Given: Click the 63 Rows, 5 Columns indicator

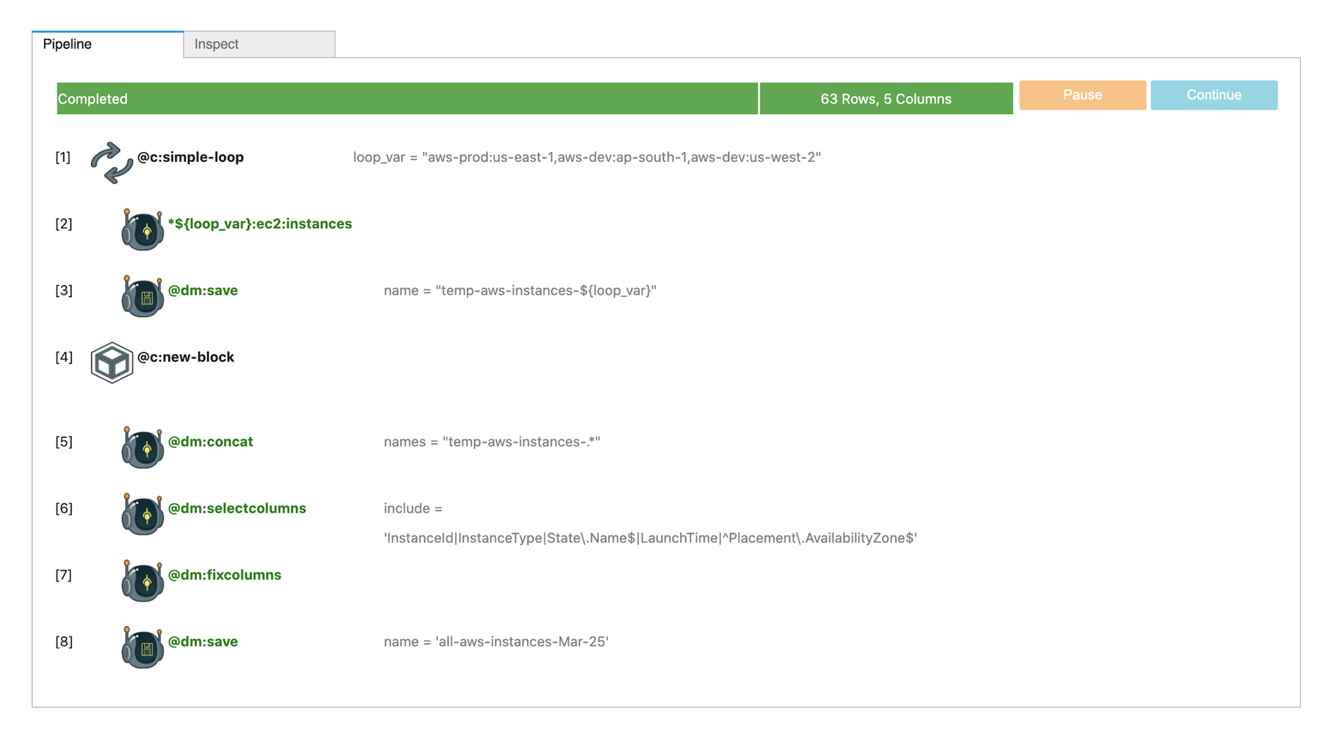Looking at the screenshot, I should click(885, 99).
